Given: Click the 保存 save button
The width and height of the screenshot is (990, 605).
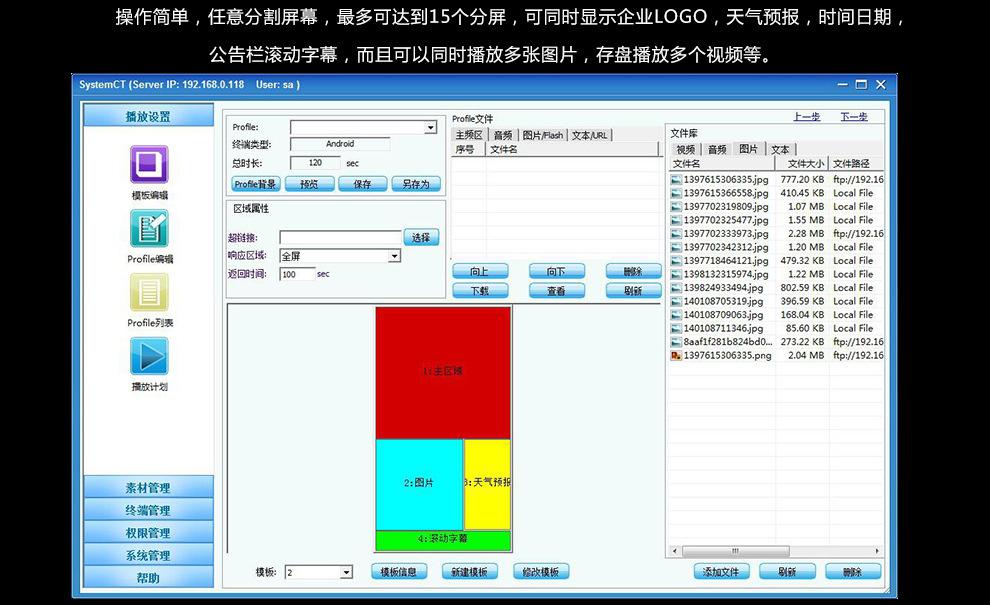Looking at the screenshot, I should [x=362, y=184].
